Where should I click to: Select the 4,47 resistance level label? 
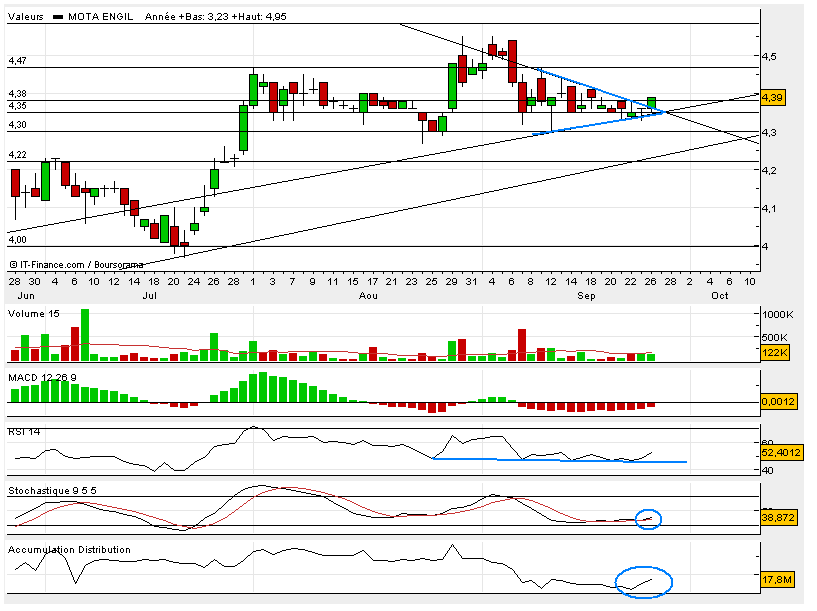pyautogui.click(x=17, y=61)
